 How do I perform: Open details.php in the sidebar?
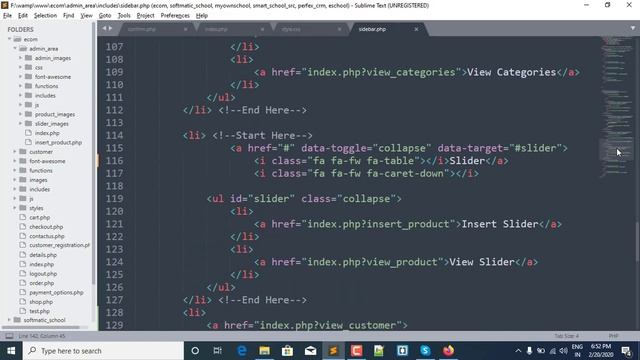coord(43,255)
